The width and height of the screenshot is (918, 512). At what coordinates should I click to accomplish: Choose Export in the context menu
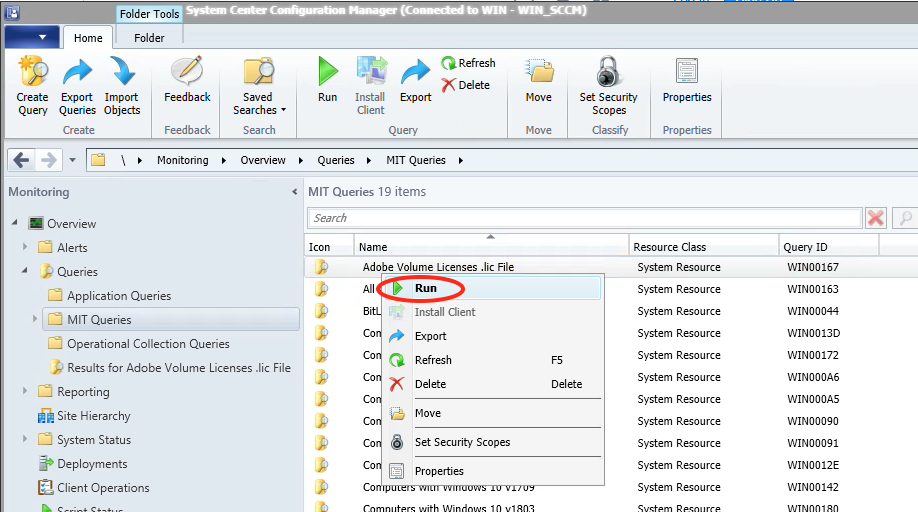point(492,336)
